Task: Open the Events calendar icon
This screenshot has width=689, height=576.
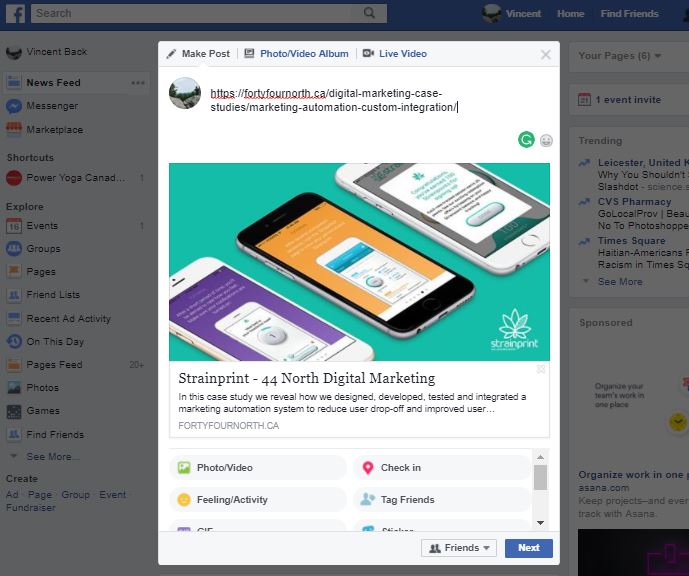Action: point(14,226)
